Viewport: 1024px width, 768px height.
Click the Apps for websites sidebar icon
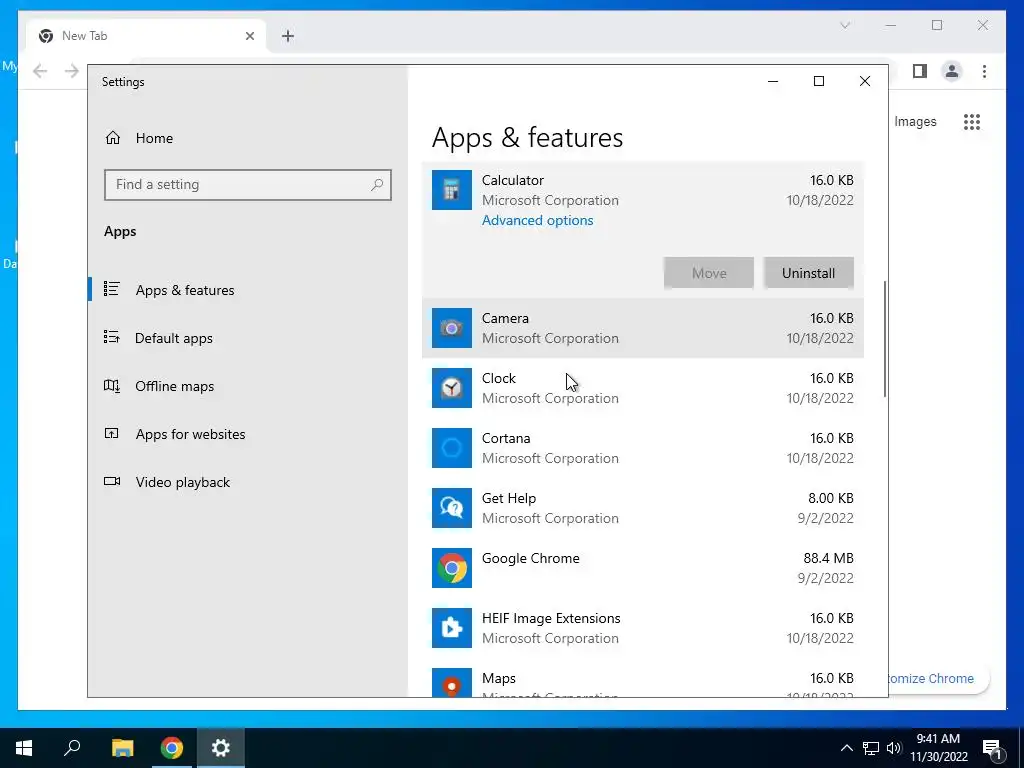(x=112, y=434)
